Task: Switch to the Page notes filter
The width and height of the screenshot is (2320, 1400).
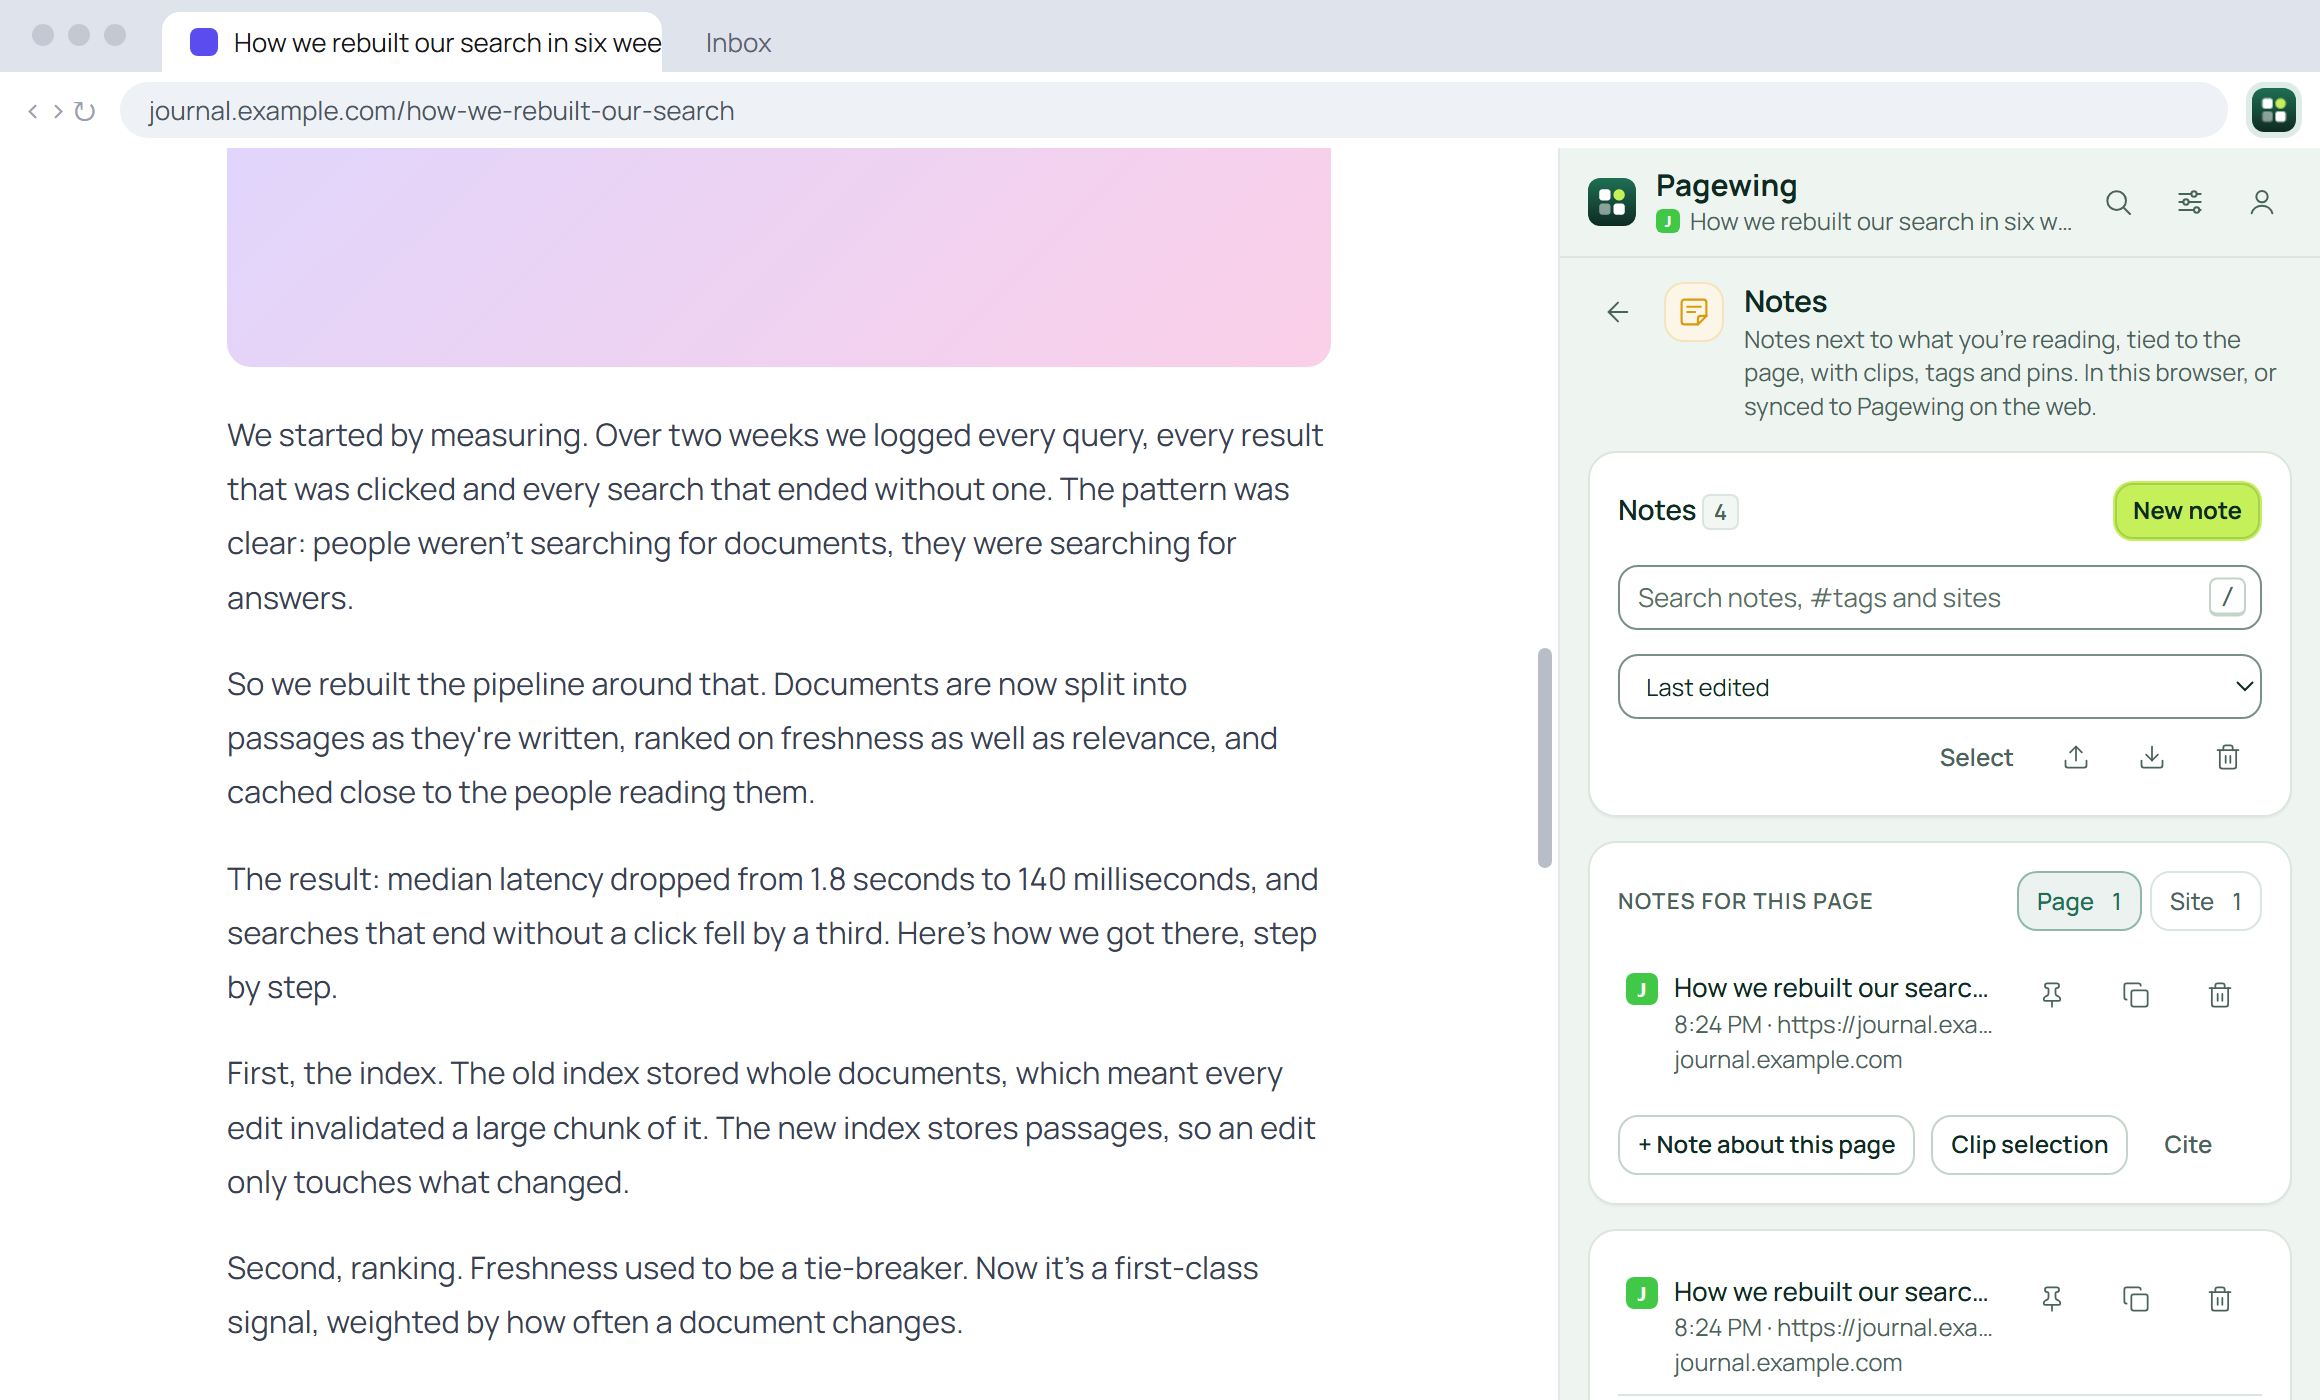Action: click(2079, 901)
